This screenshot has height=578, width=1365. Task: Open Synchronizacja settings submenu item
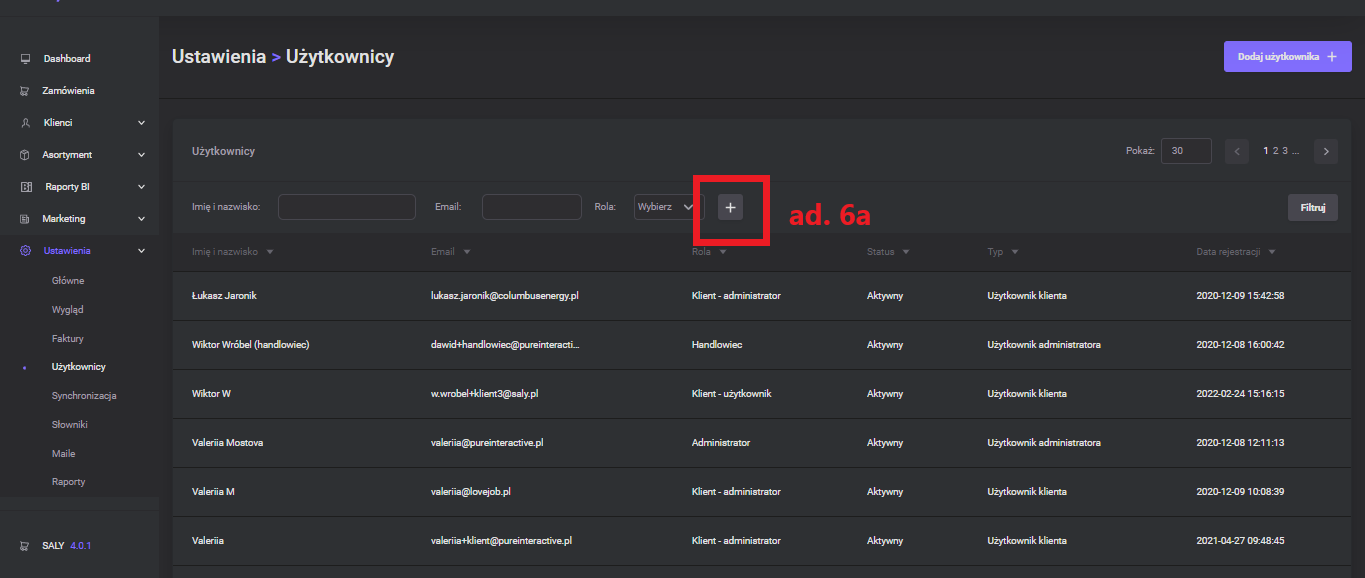pos(84,396)
